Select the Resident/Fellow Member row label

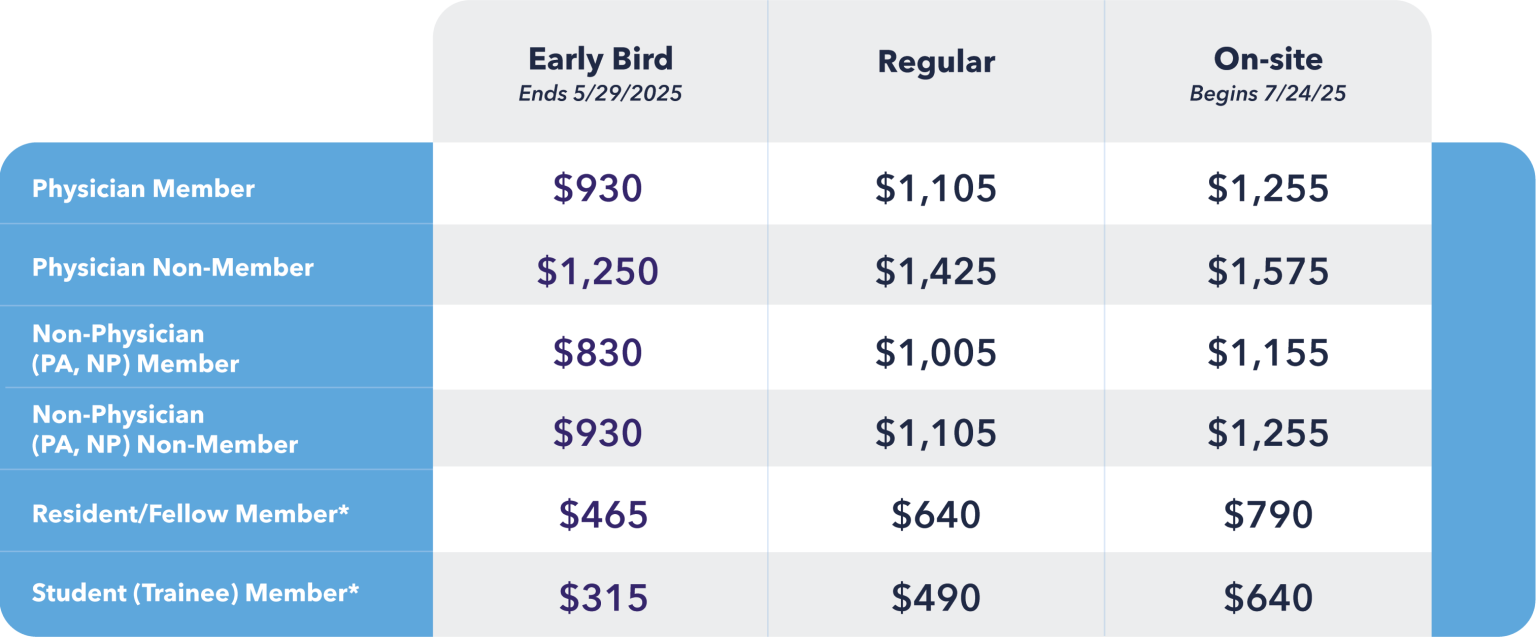click(x=190, y=514)
